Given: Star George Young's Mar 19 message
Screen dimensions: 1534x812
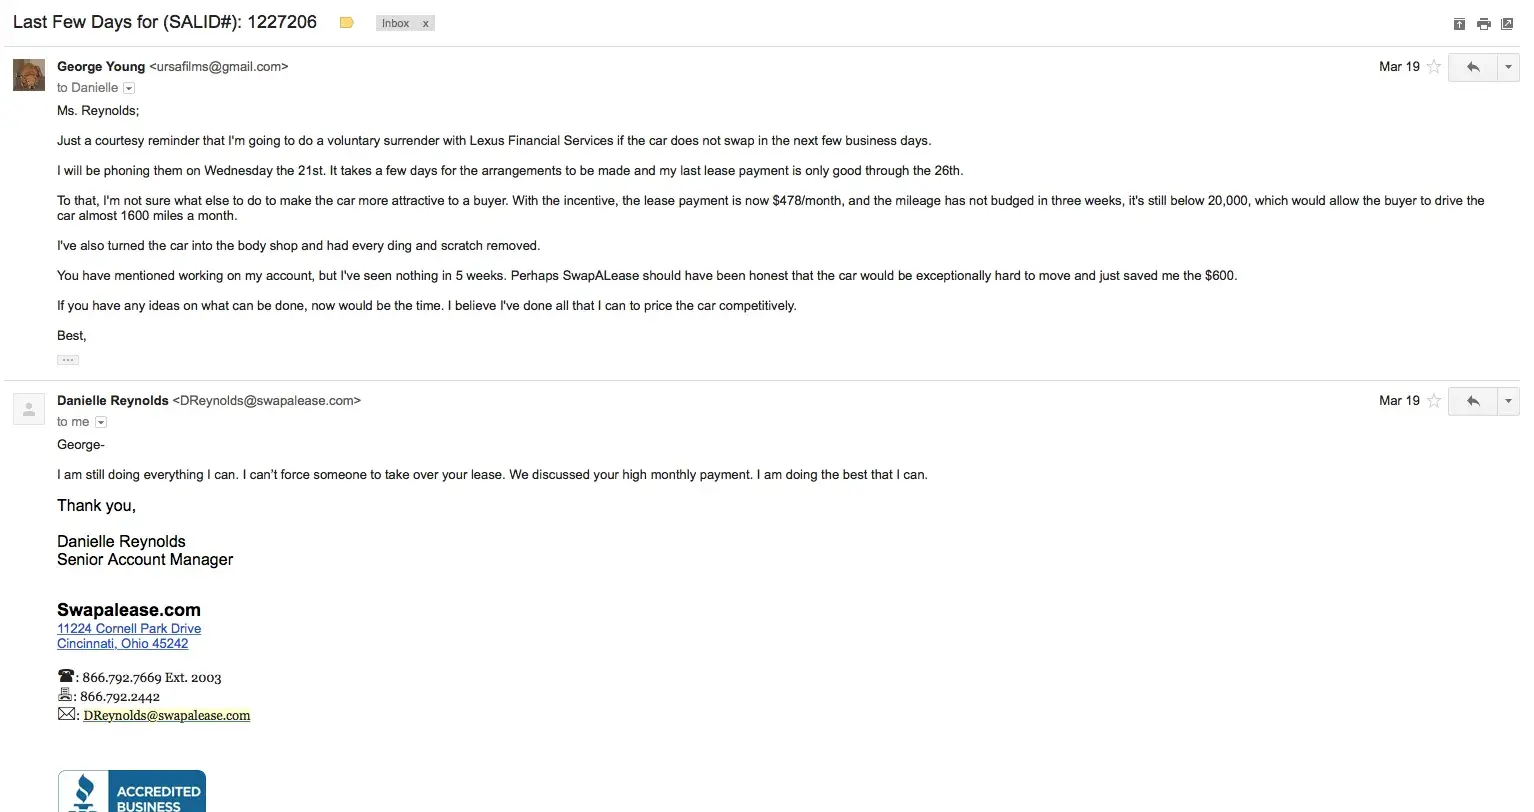Looking at the screenshot, I should click(1434, 67).
